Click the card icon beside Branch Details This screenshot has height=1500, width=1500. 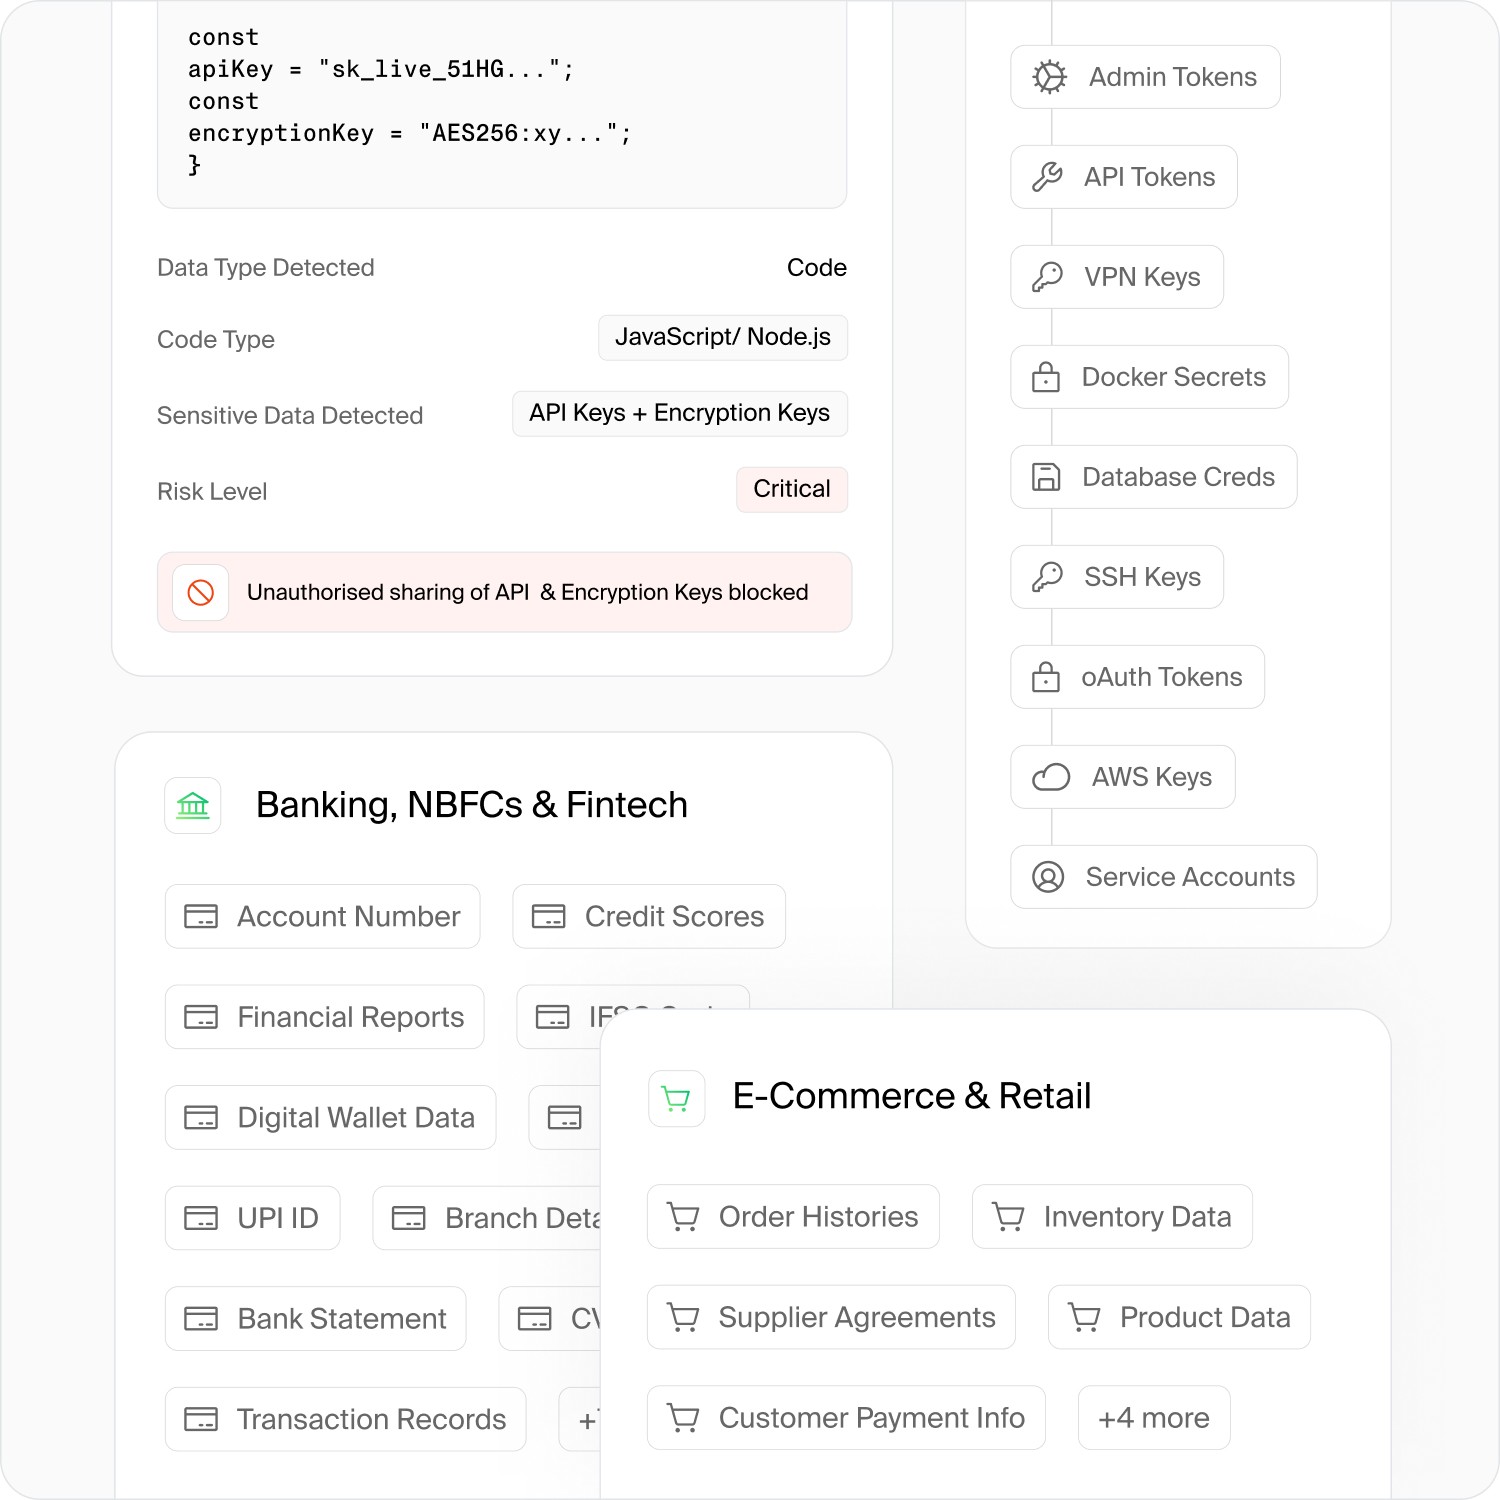409,1218
